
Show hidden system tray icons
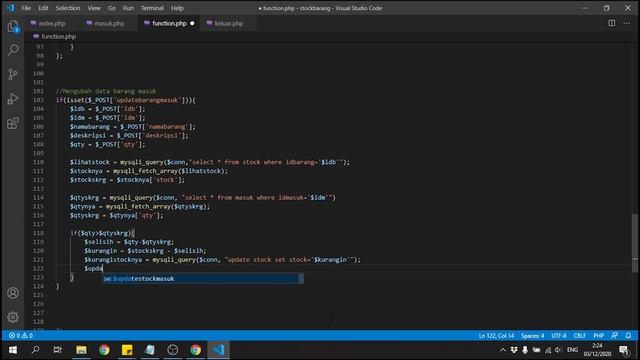[x=503, y=350]
